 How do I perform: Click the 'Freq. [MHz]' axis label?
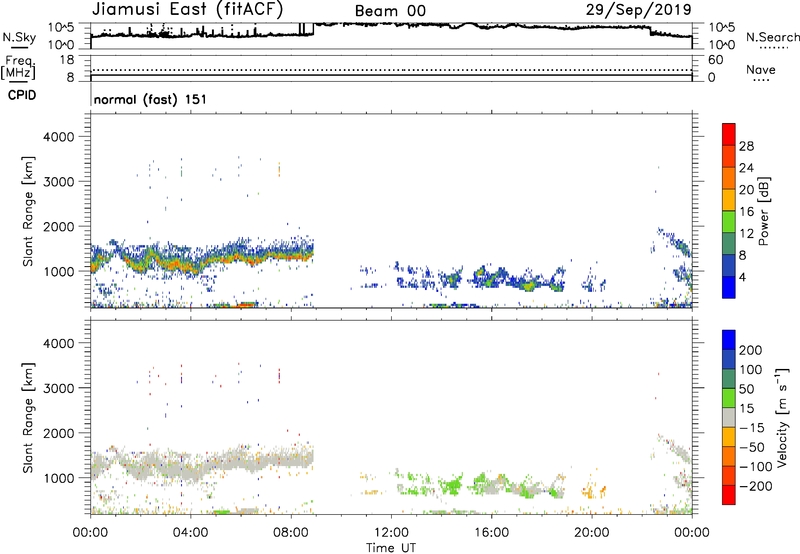18,68
